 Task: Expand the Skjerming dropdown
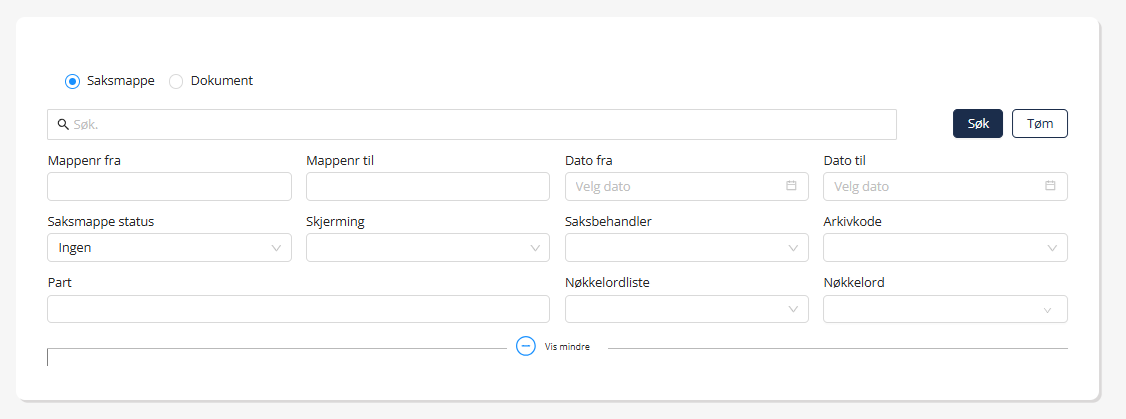(x=427, y=248)
